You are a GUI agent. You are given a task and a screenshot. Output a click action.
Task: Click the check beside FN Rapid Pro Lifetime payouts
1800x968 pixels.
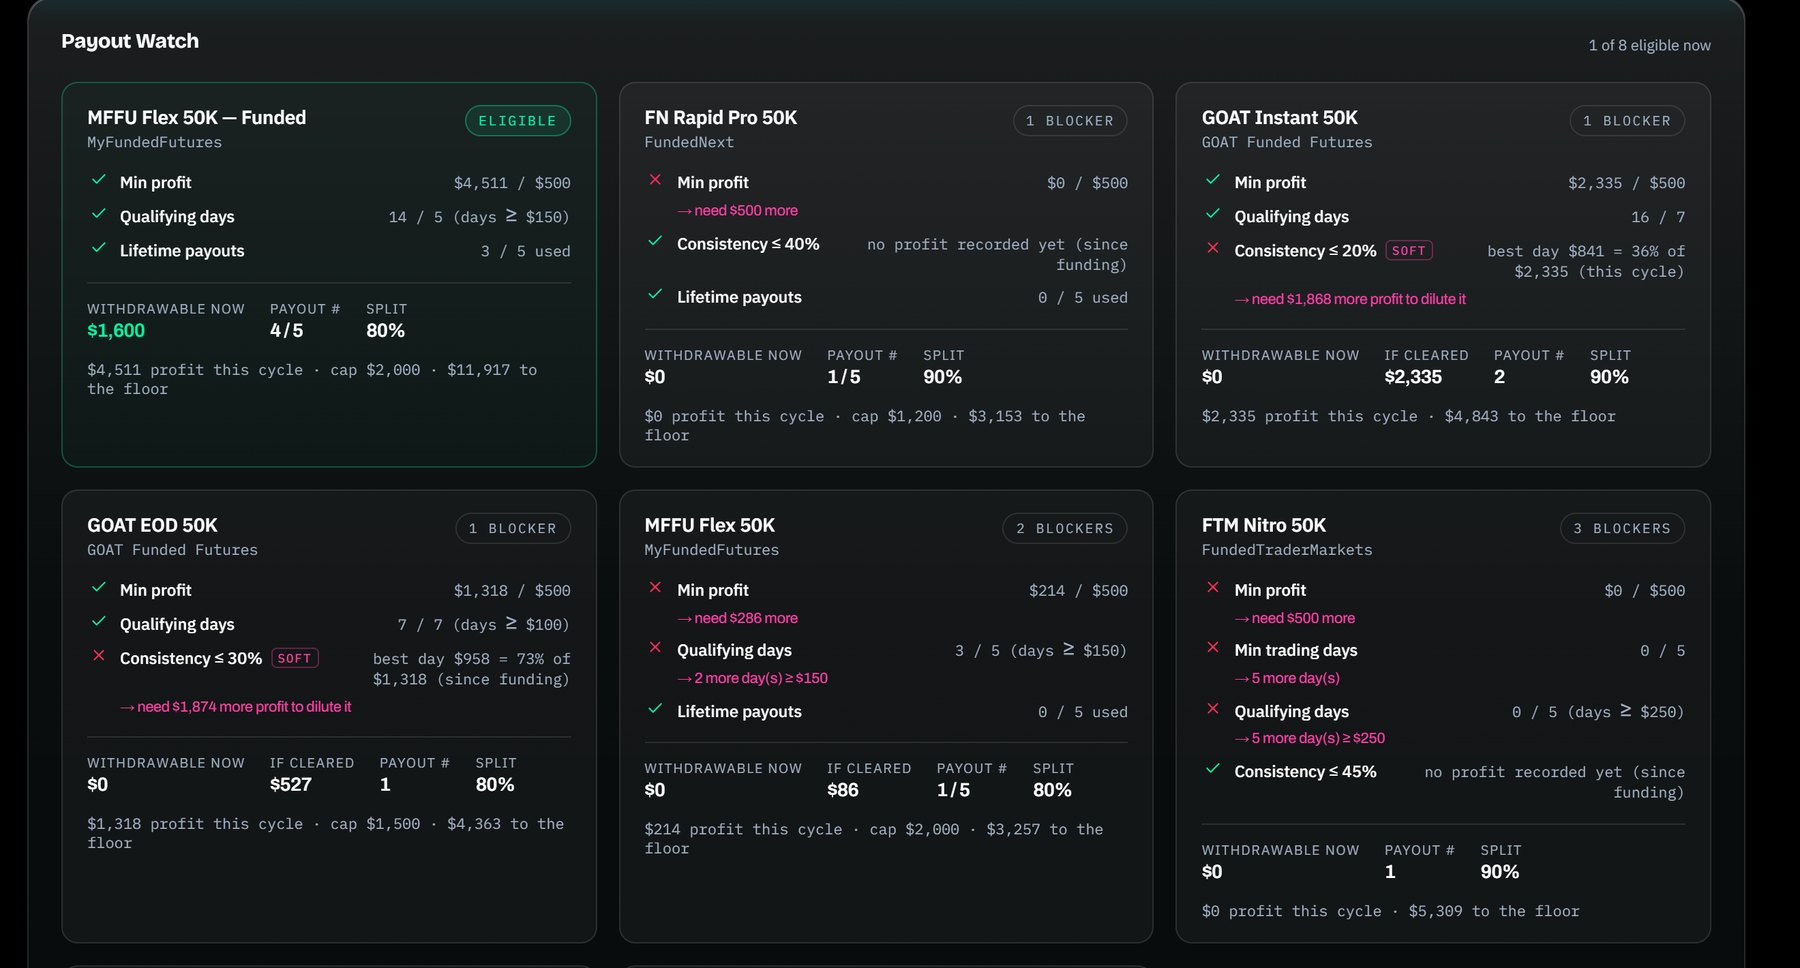tap(655, 295)
